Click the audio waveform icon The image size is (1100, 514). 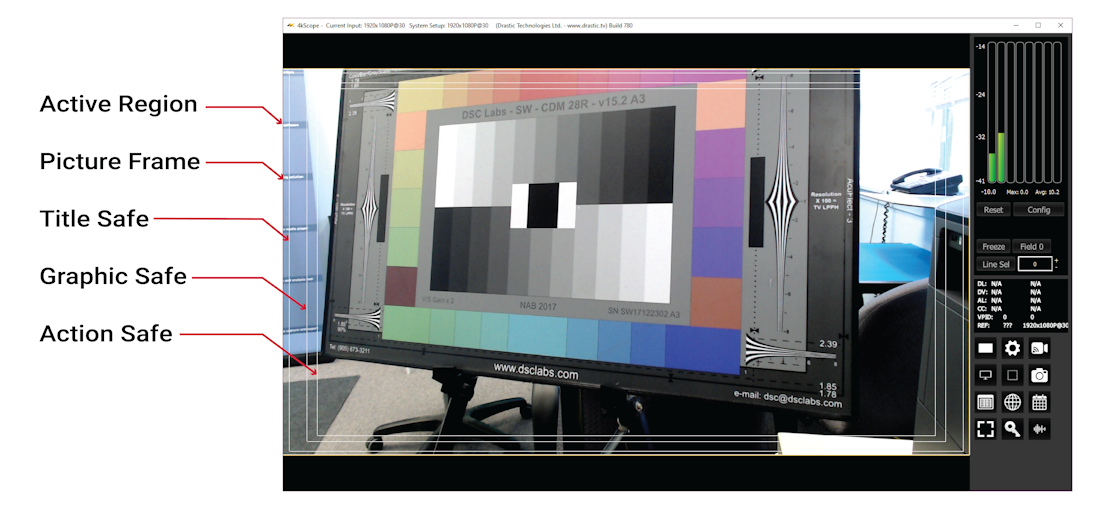(x=1039, y=429)
